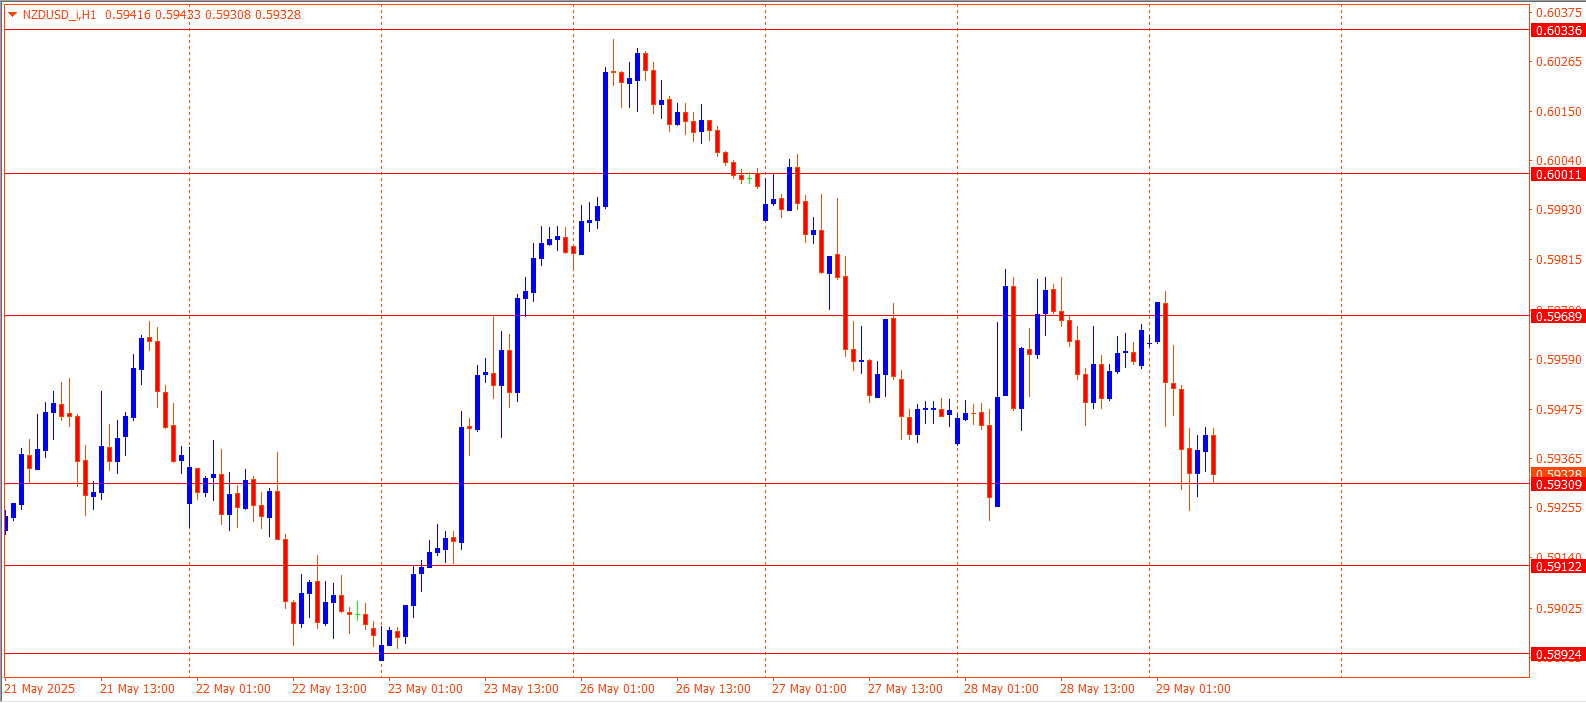Click the 26 May 13:00 time label
Viewport: 1586px width, 703px height.
pyautogui.click(x=713, y=689)
